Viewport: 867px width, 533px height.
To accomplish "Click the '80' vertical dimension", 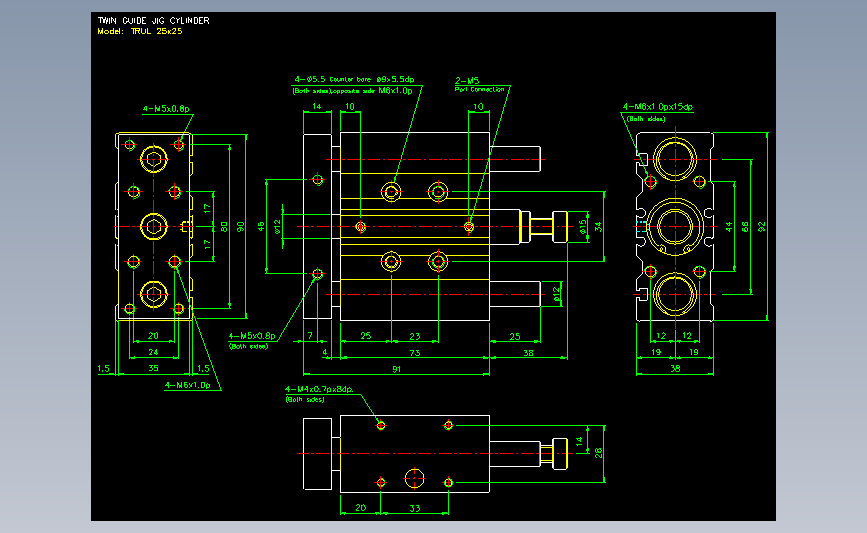I will point(224,227).
